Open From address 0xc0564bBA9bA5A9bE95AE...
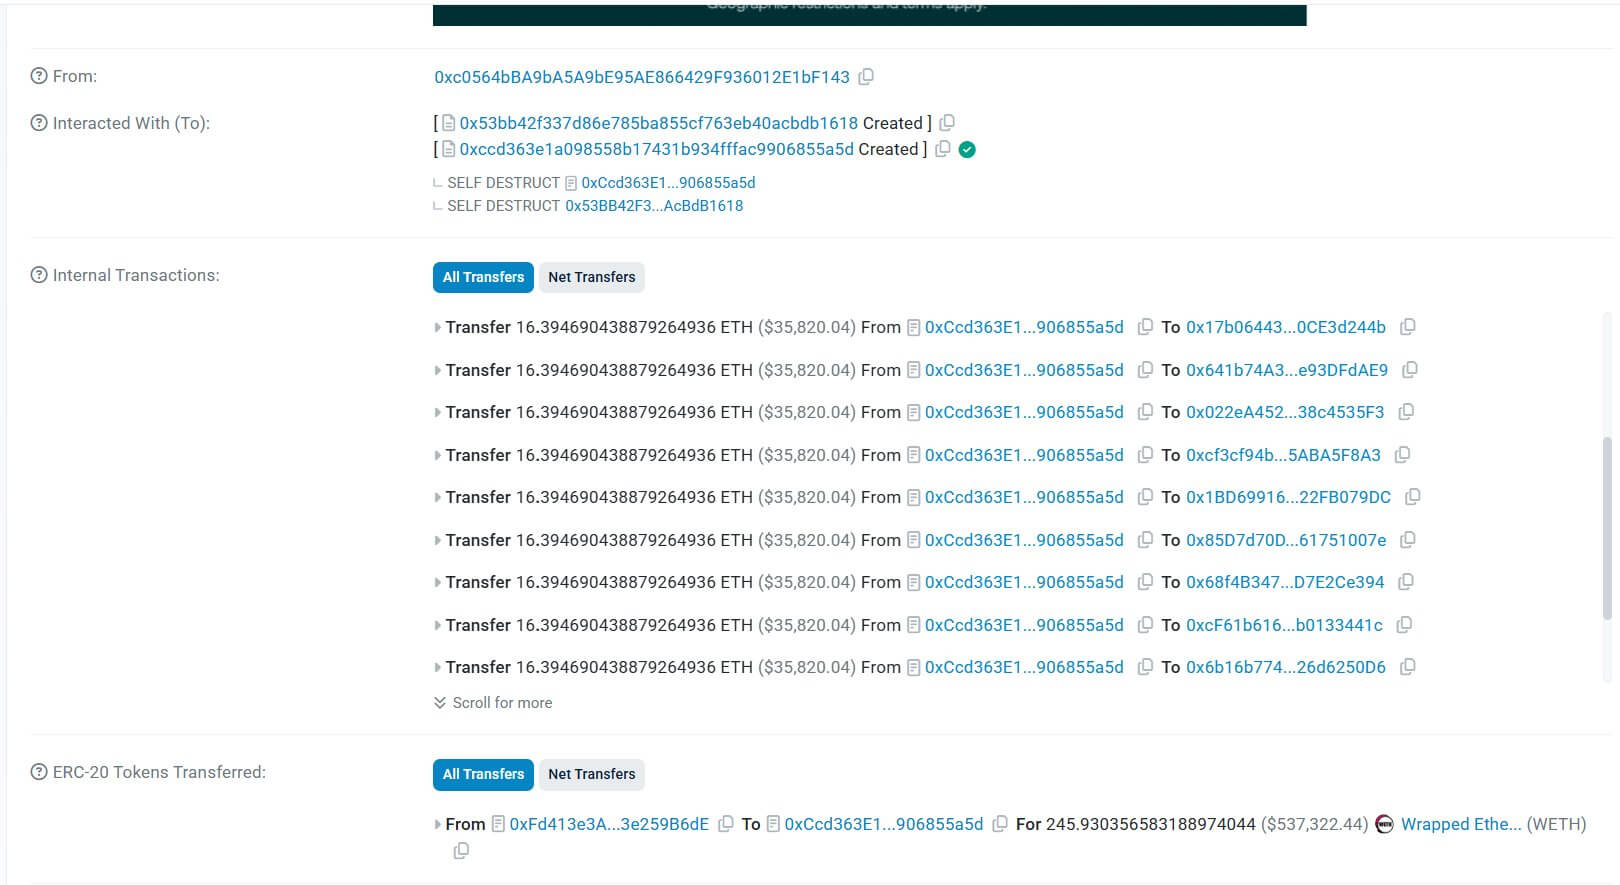The image size is (1620, 885). (642, 77)
